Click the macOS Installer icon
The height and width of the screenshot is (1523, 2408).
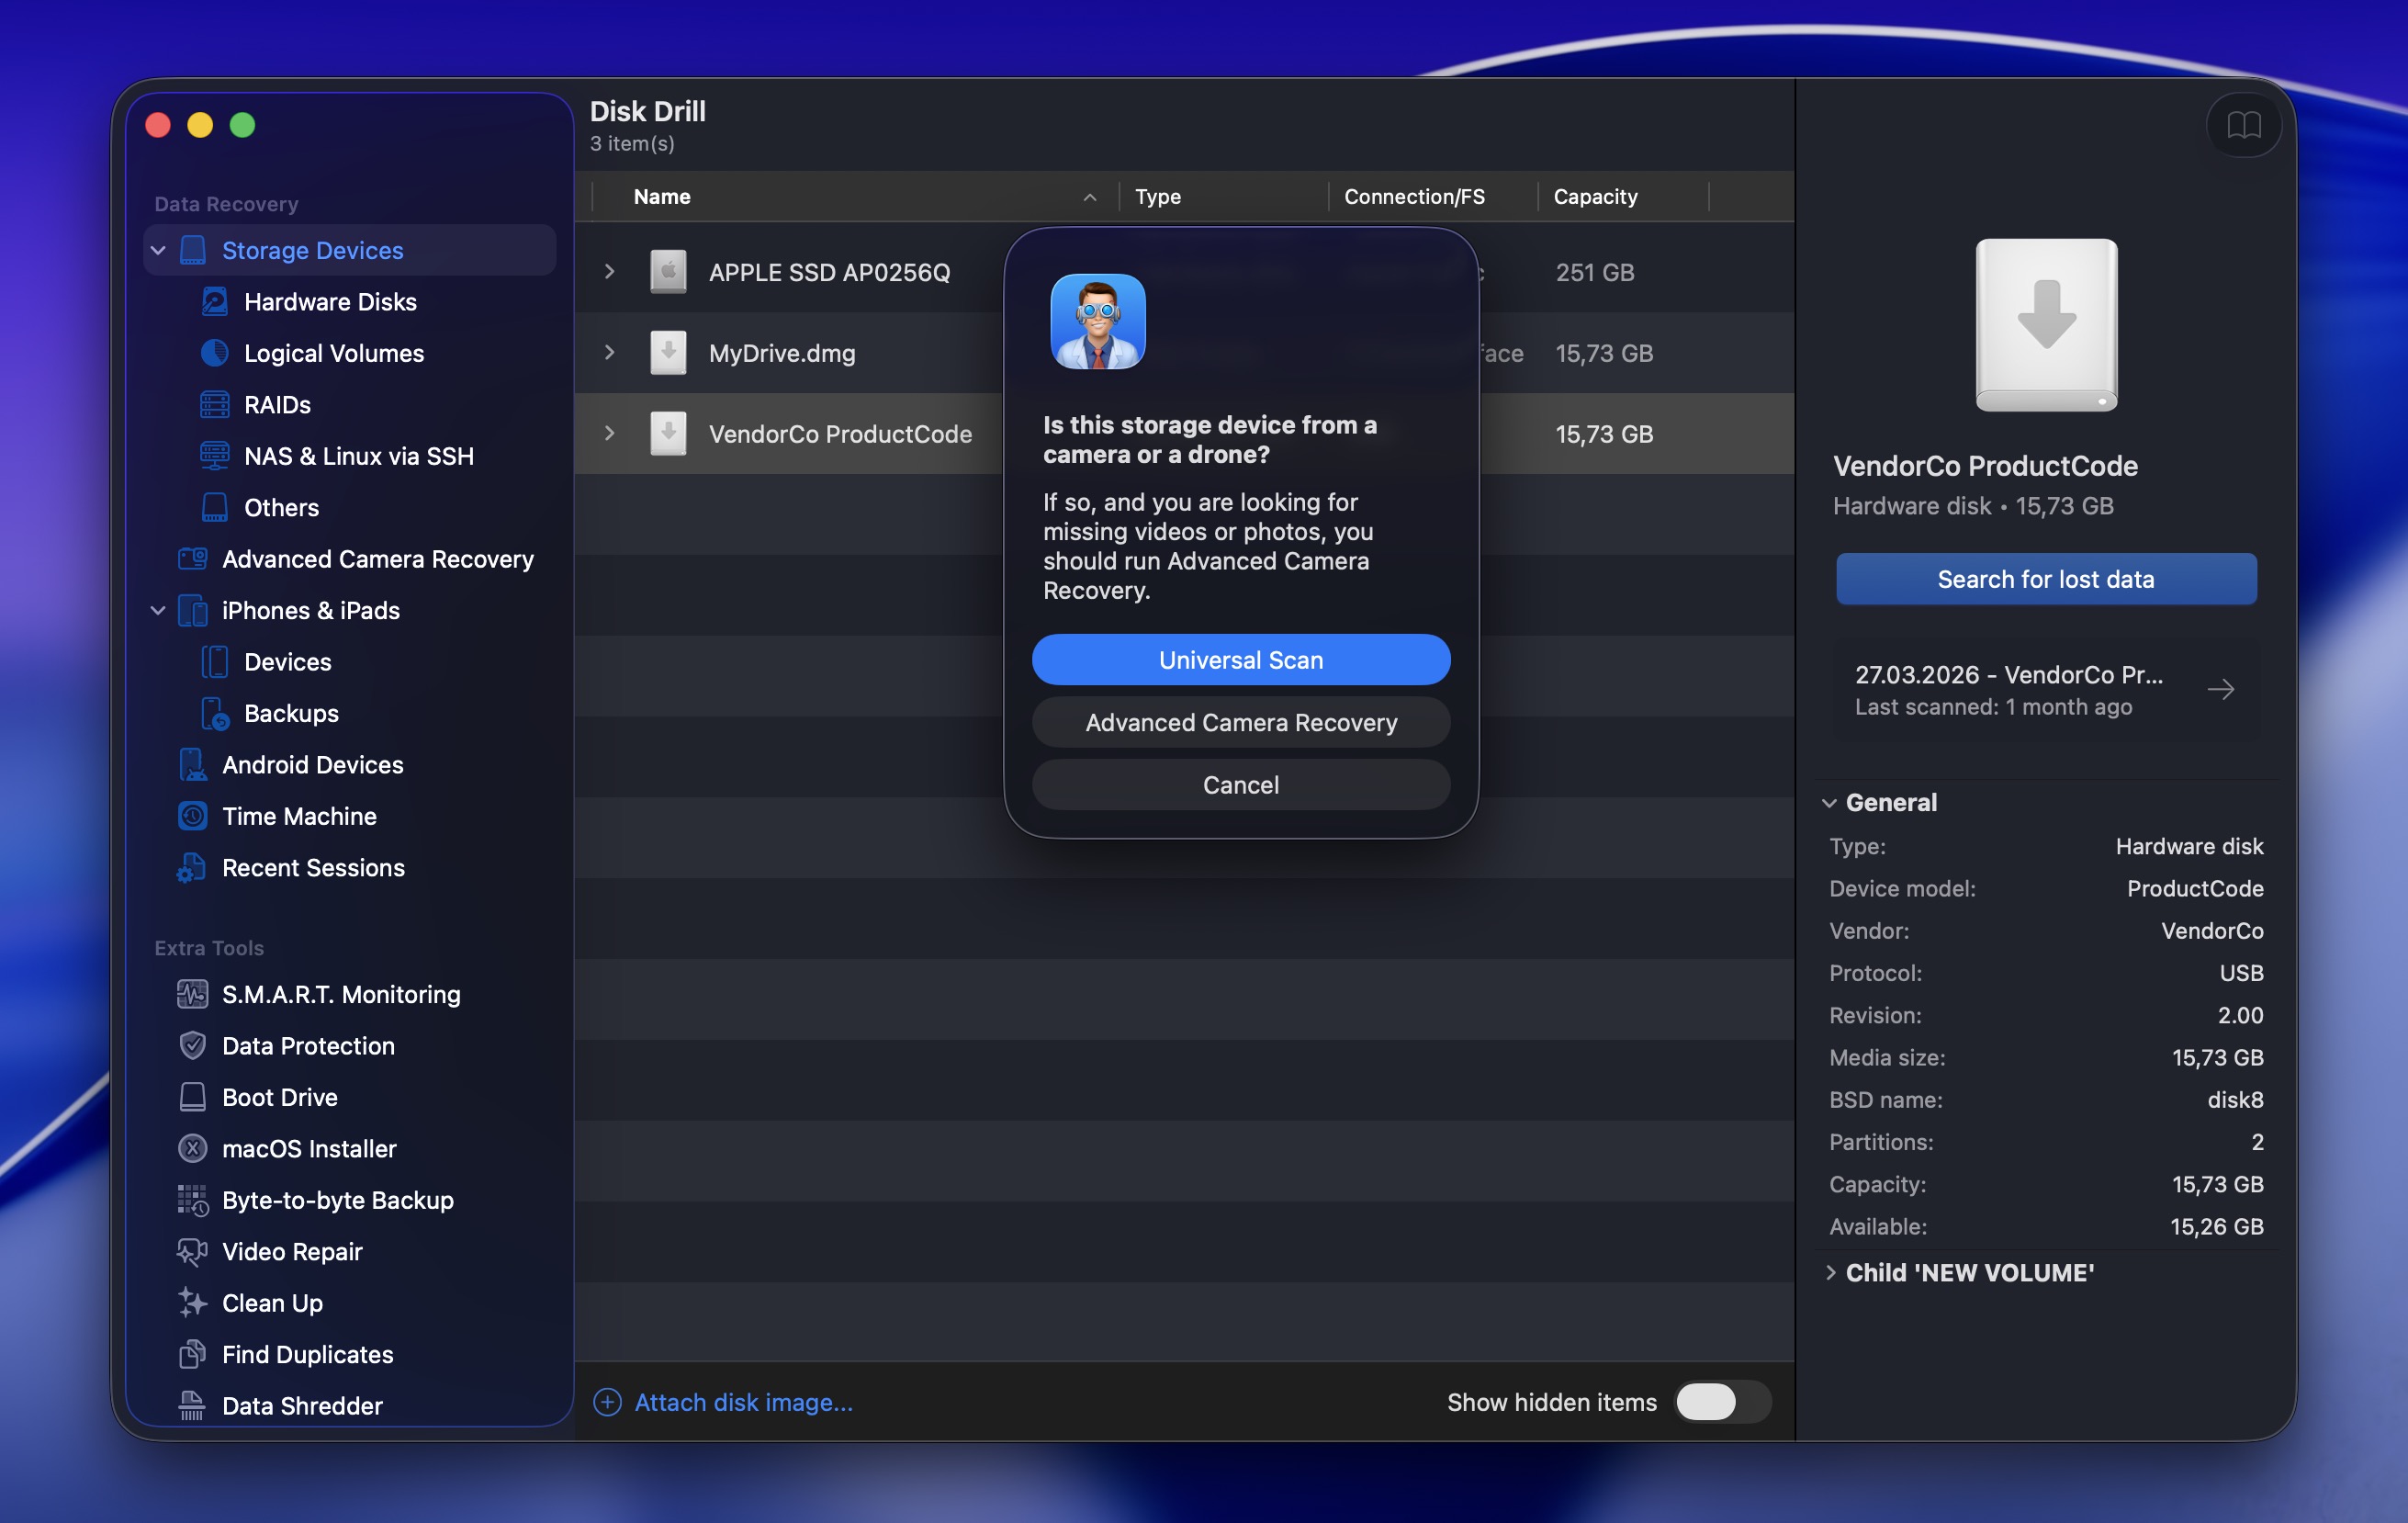[x=192, y=1149]
